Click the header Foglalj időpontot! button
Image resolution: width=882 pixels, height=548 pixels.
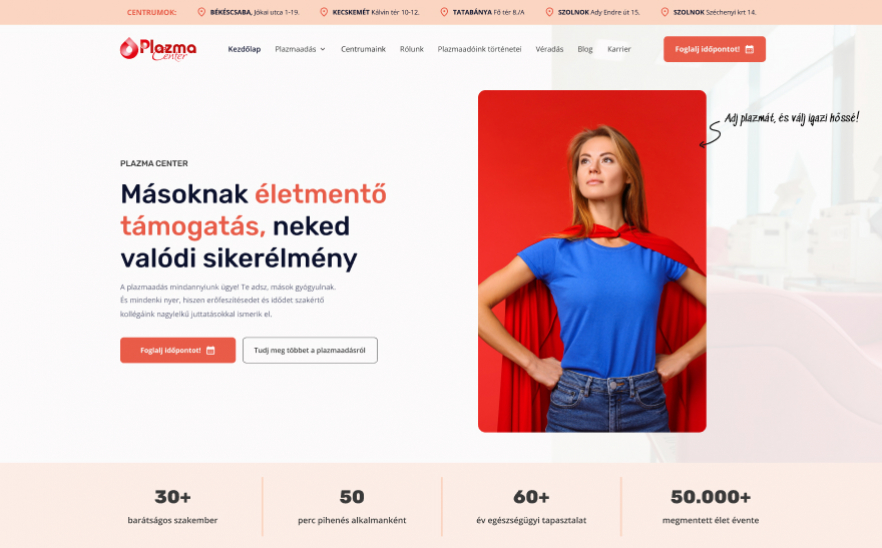click(x=714, y=50)
